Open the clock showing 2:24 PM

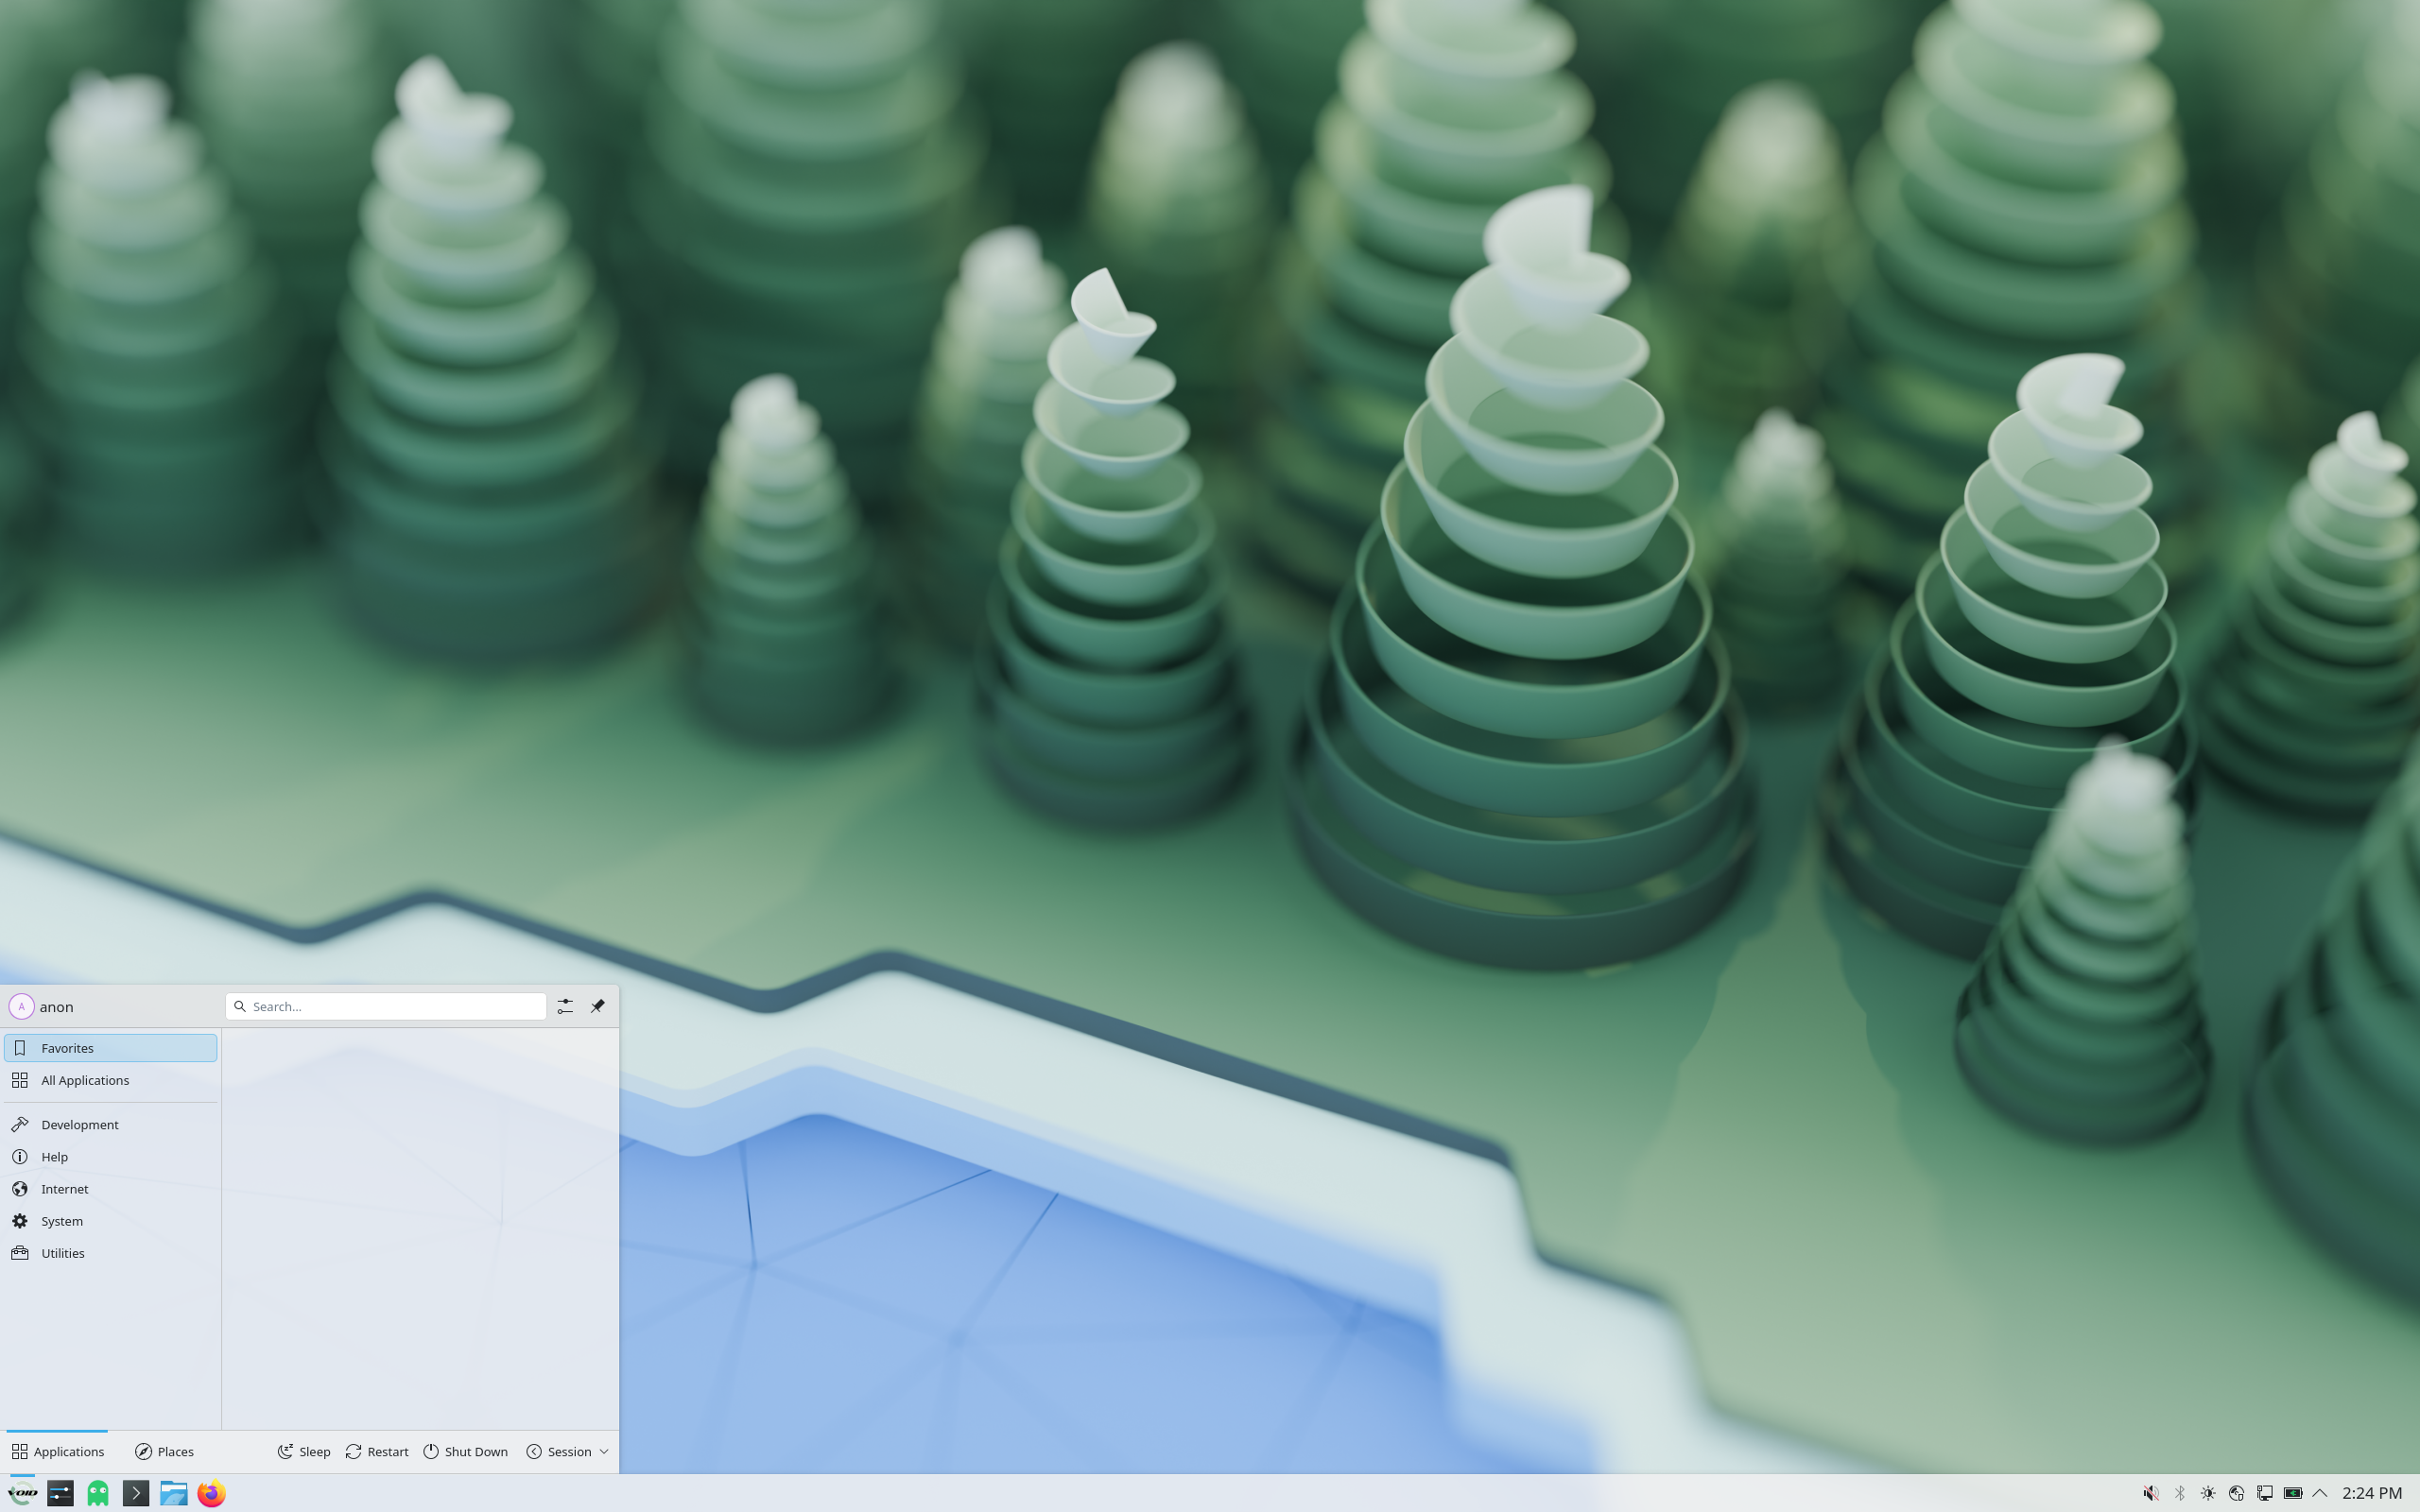(2372, 1493)
